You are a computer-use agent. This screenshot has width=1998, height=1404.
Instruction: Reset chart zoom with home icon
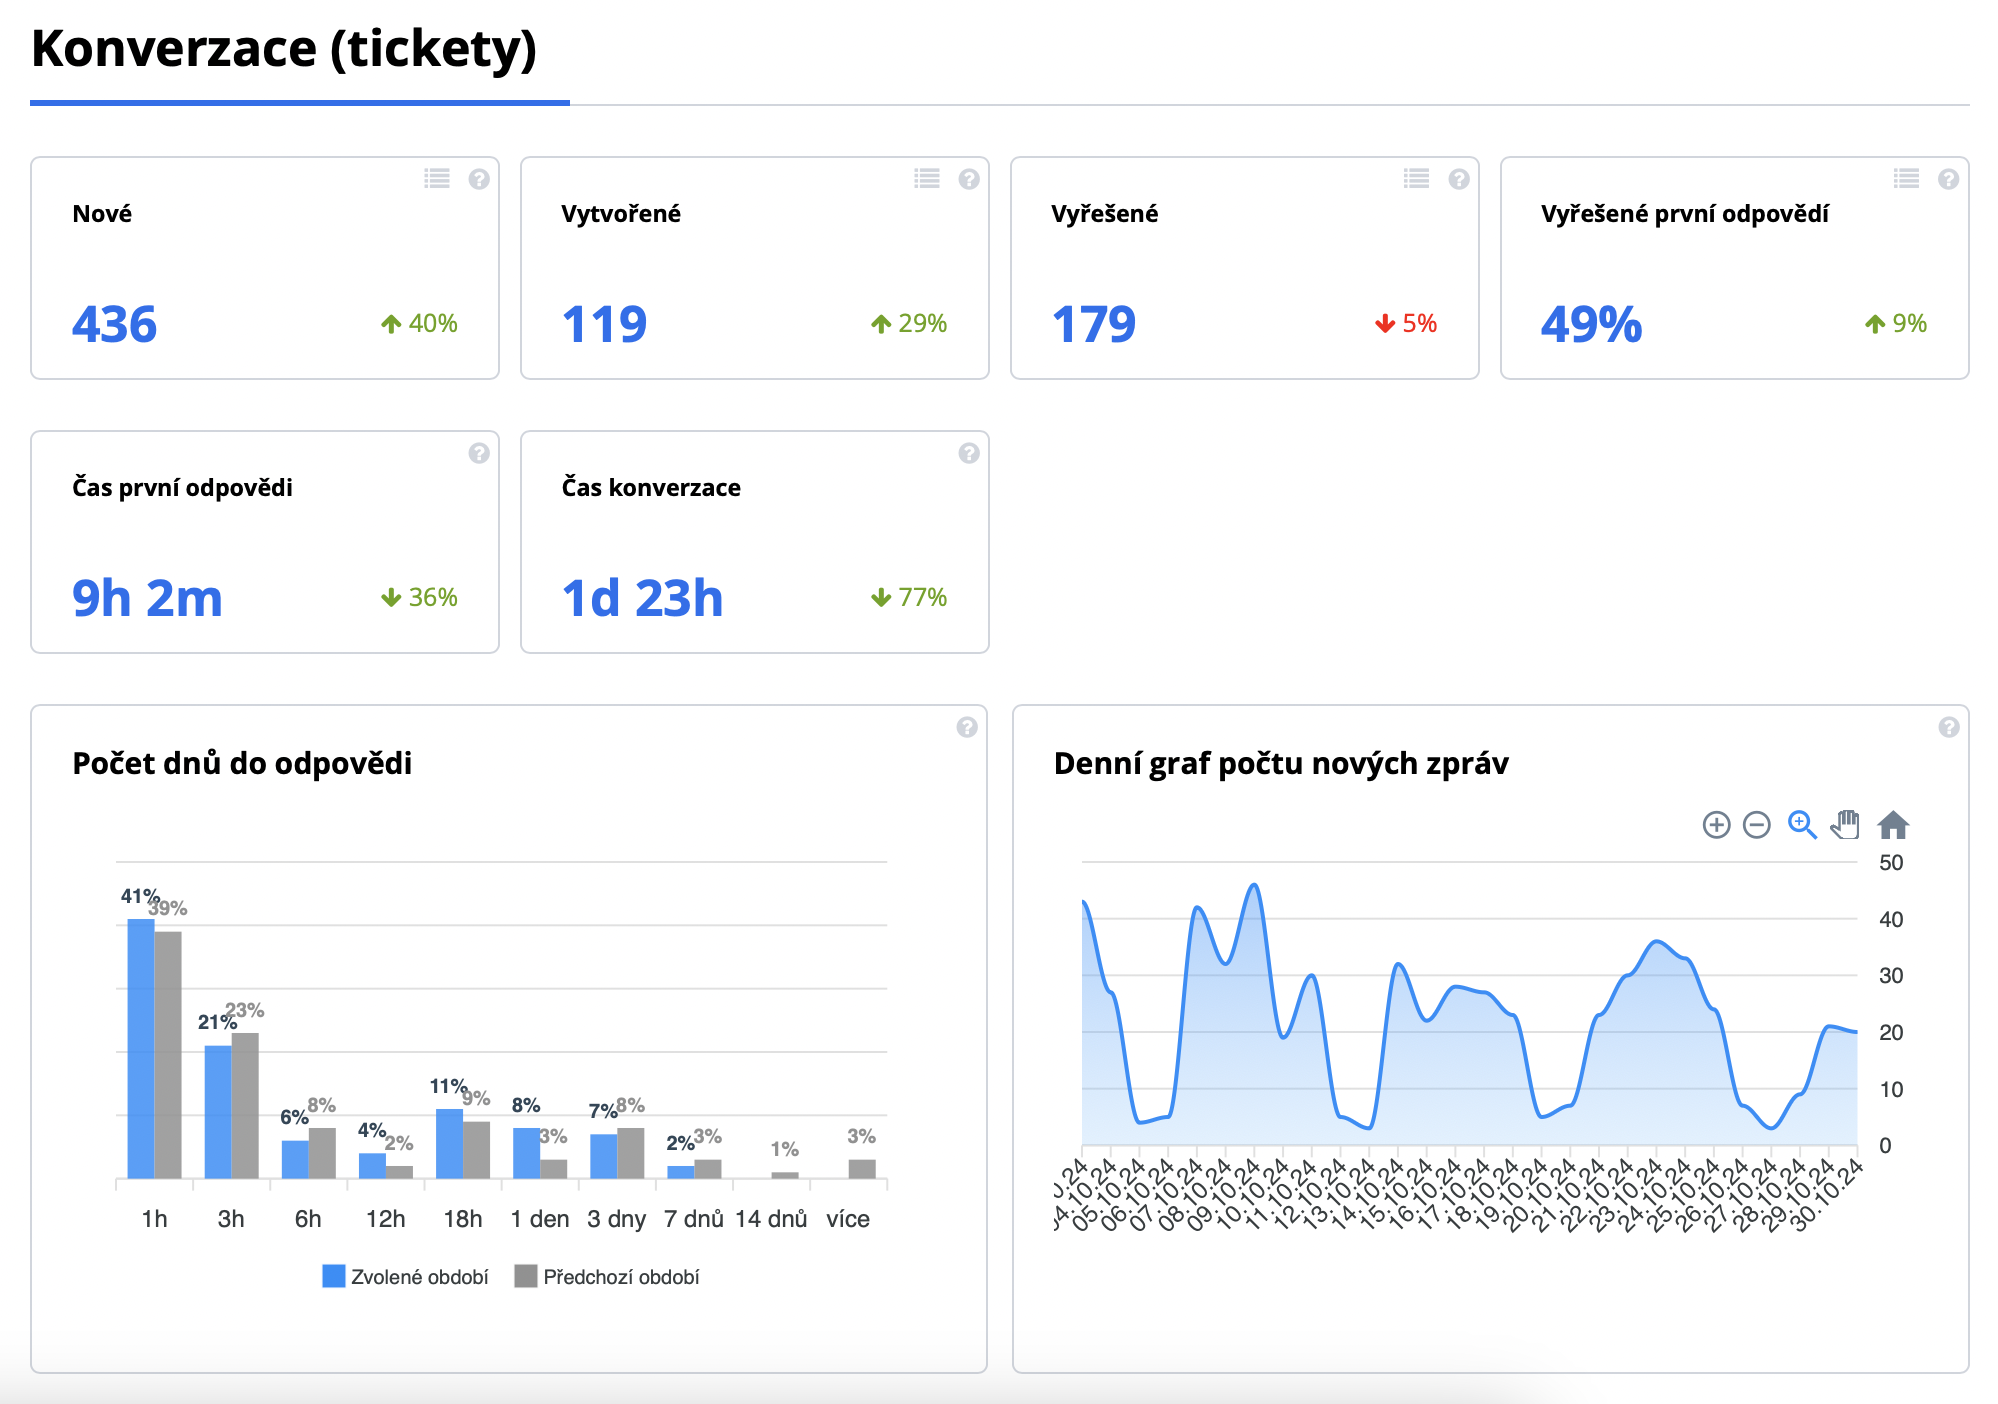tap(1893, 825)
